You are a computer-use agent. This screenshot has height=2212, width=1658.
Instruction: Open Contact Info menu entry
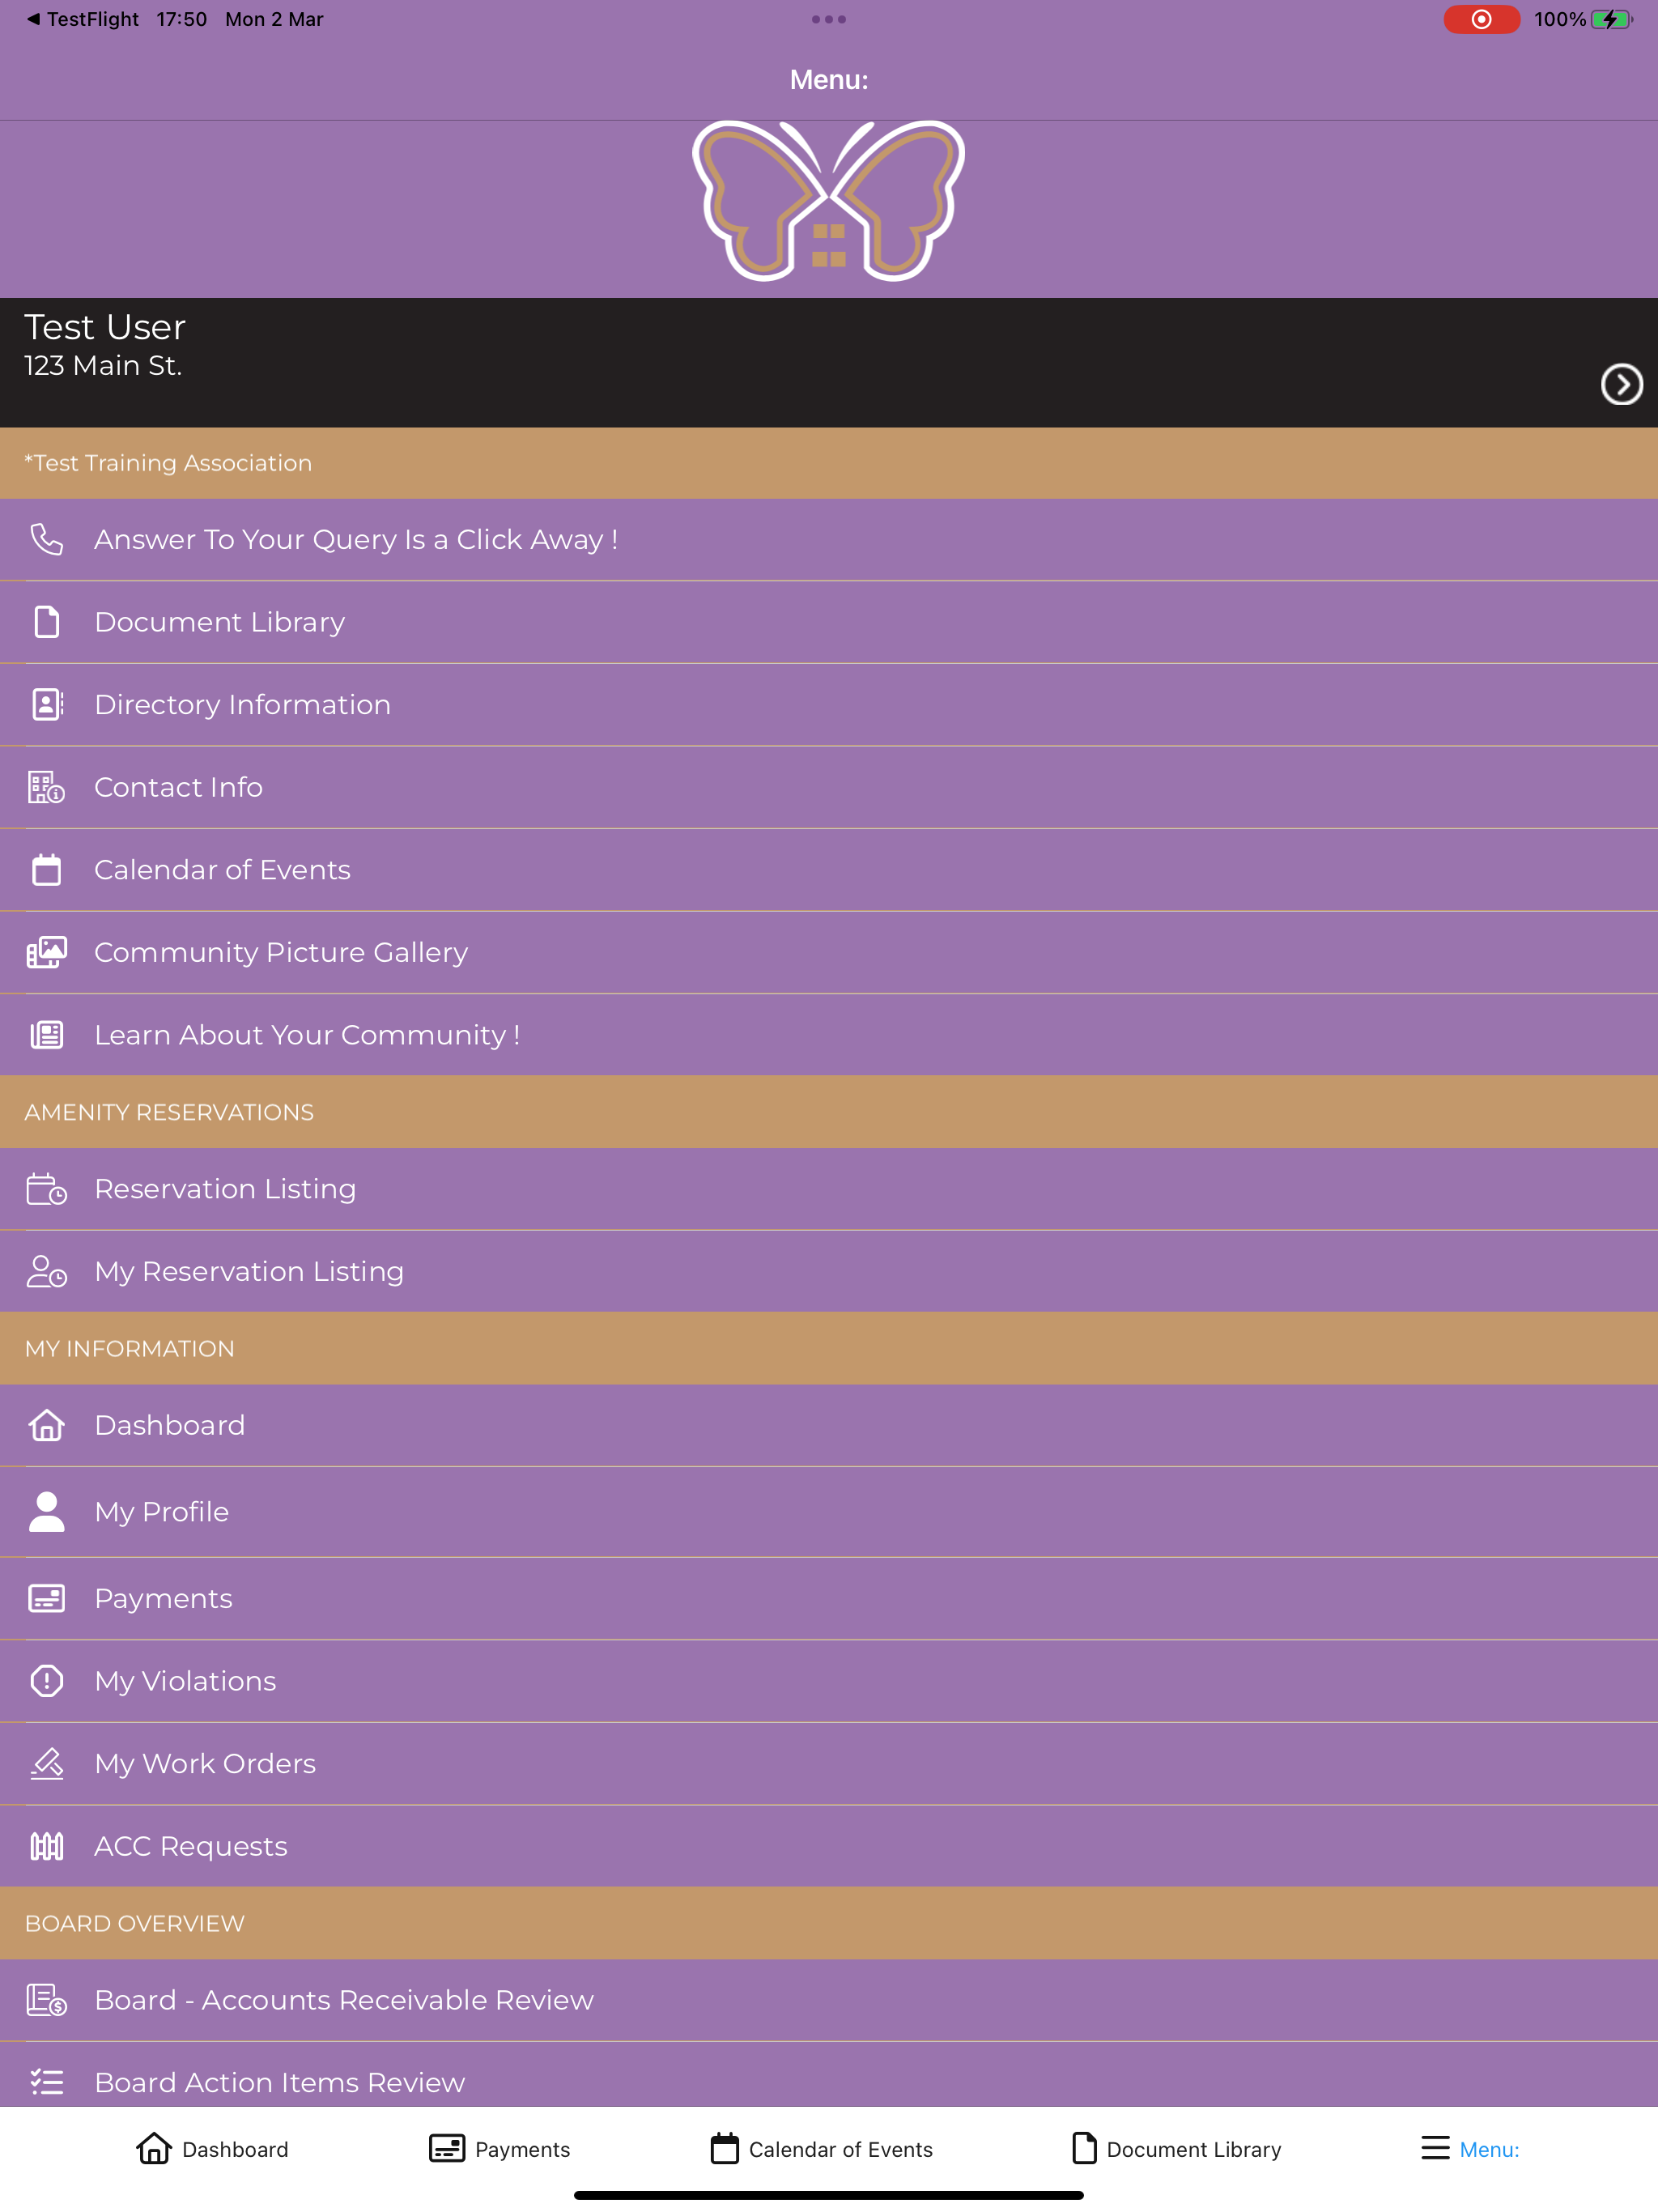pyautogui.click(x=829, y=787)
